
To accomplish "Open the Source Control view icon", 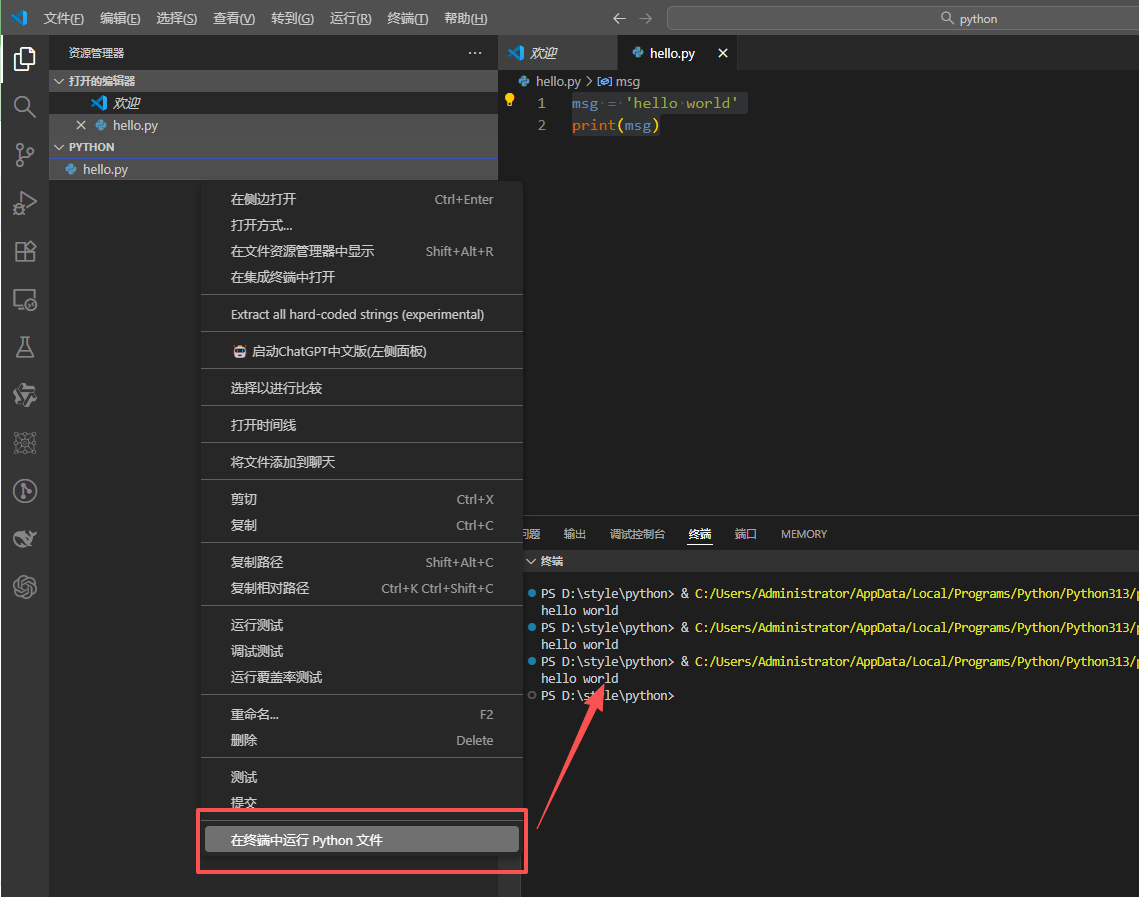I will [25, 155].
